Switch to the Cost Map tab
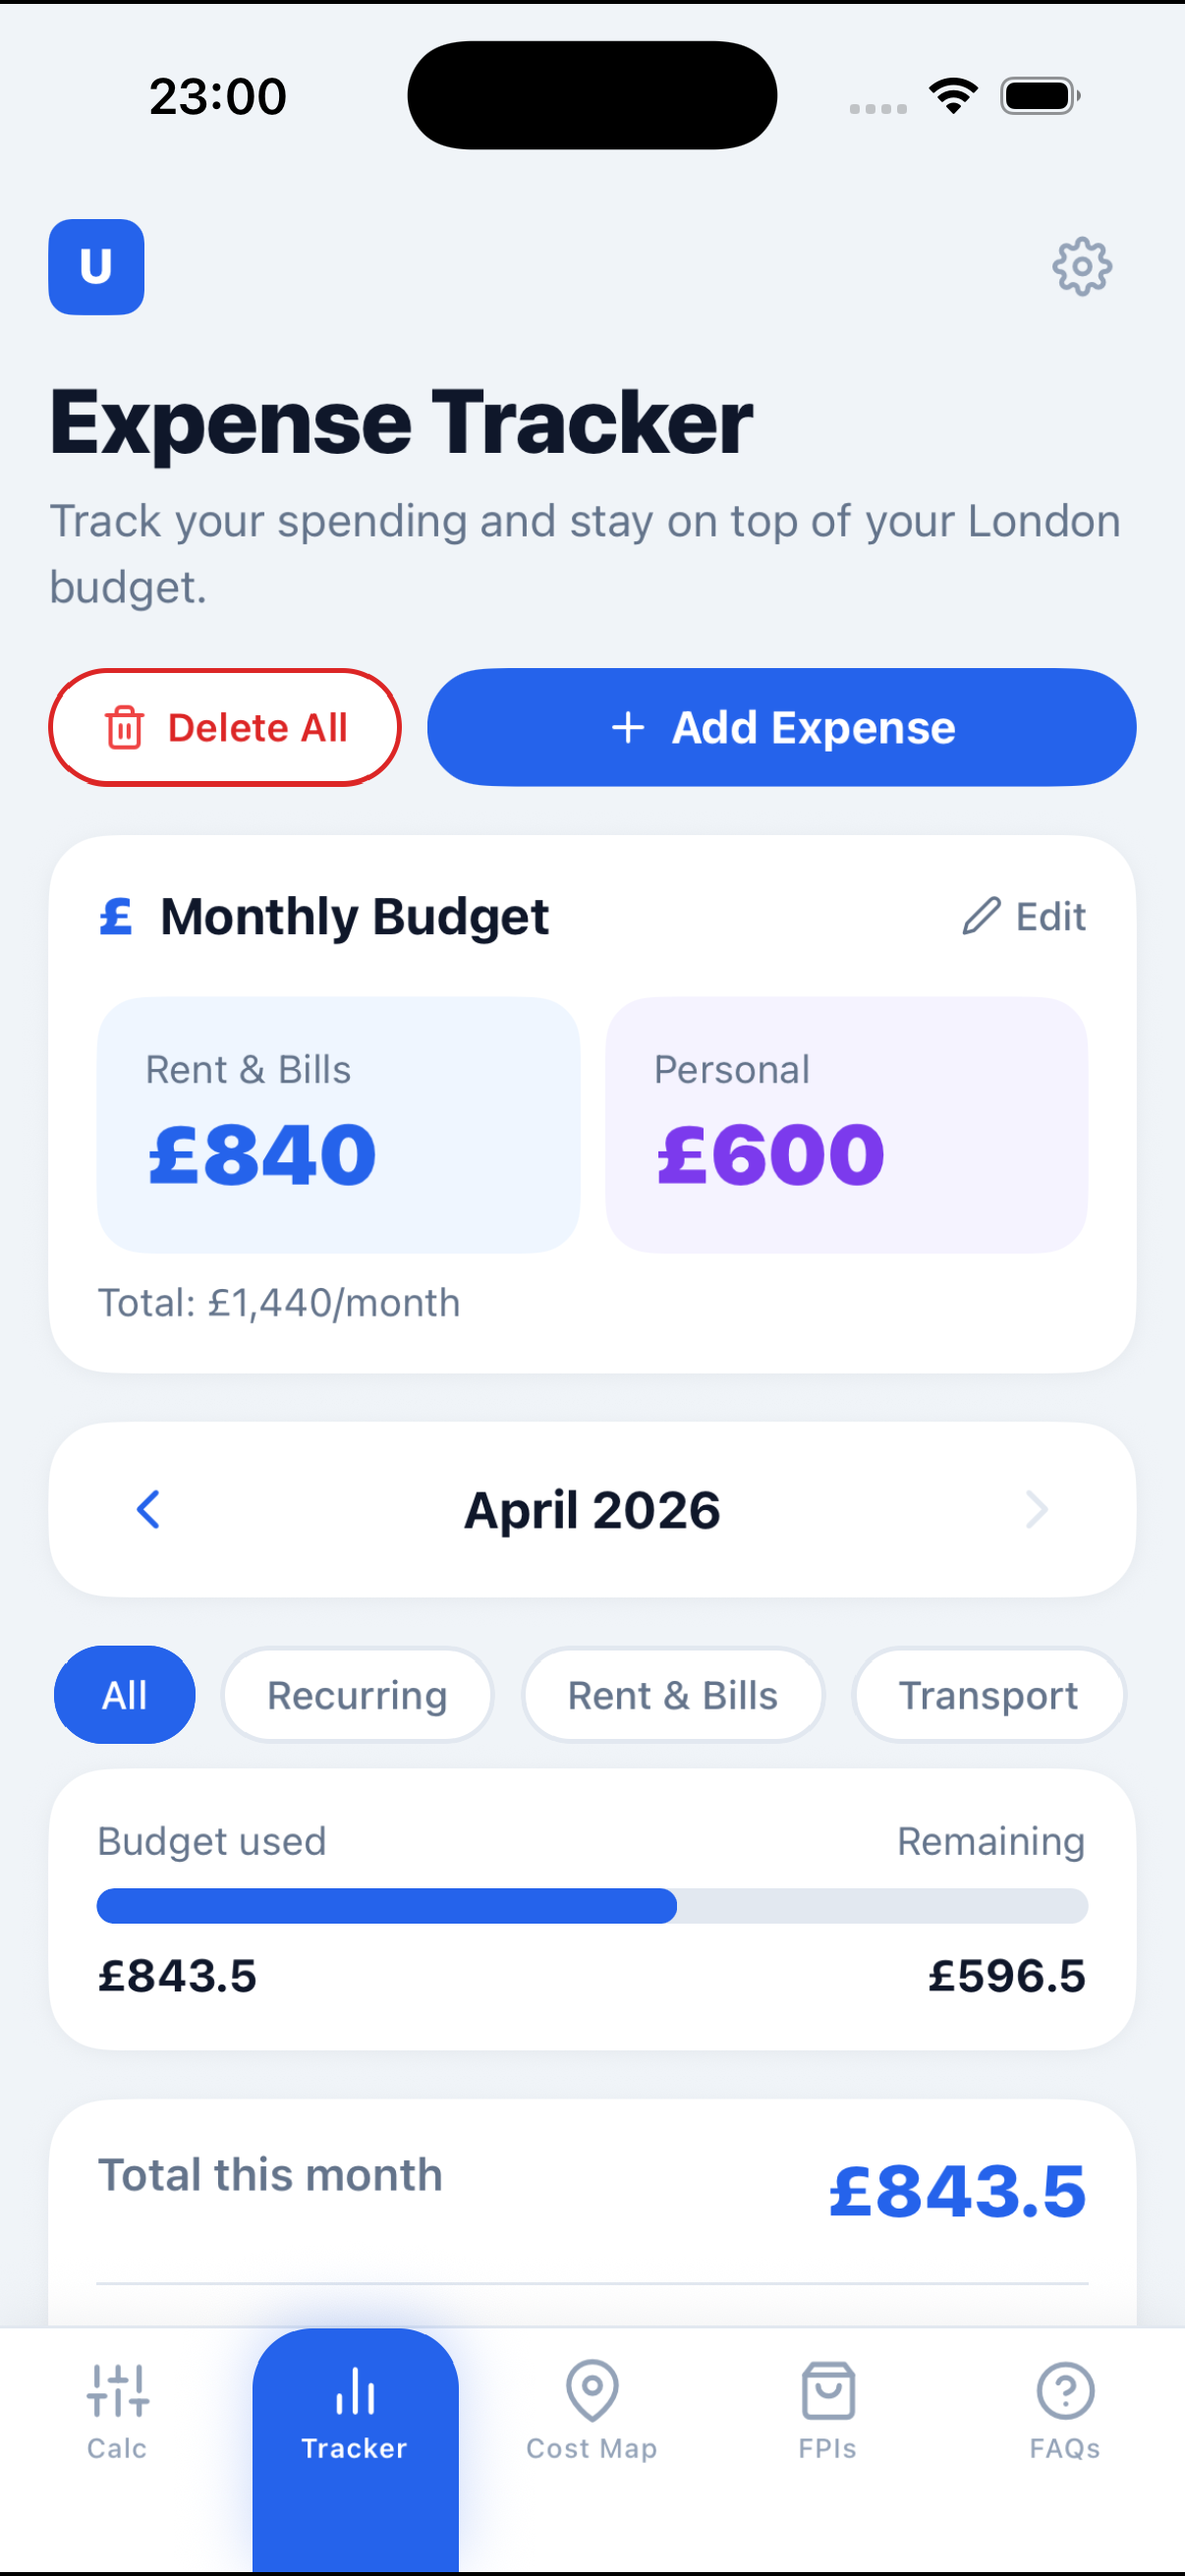 point(592,2410)
